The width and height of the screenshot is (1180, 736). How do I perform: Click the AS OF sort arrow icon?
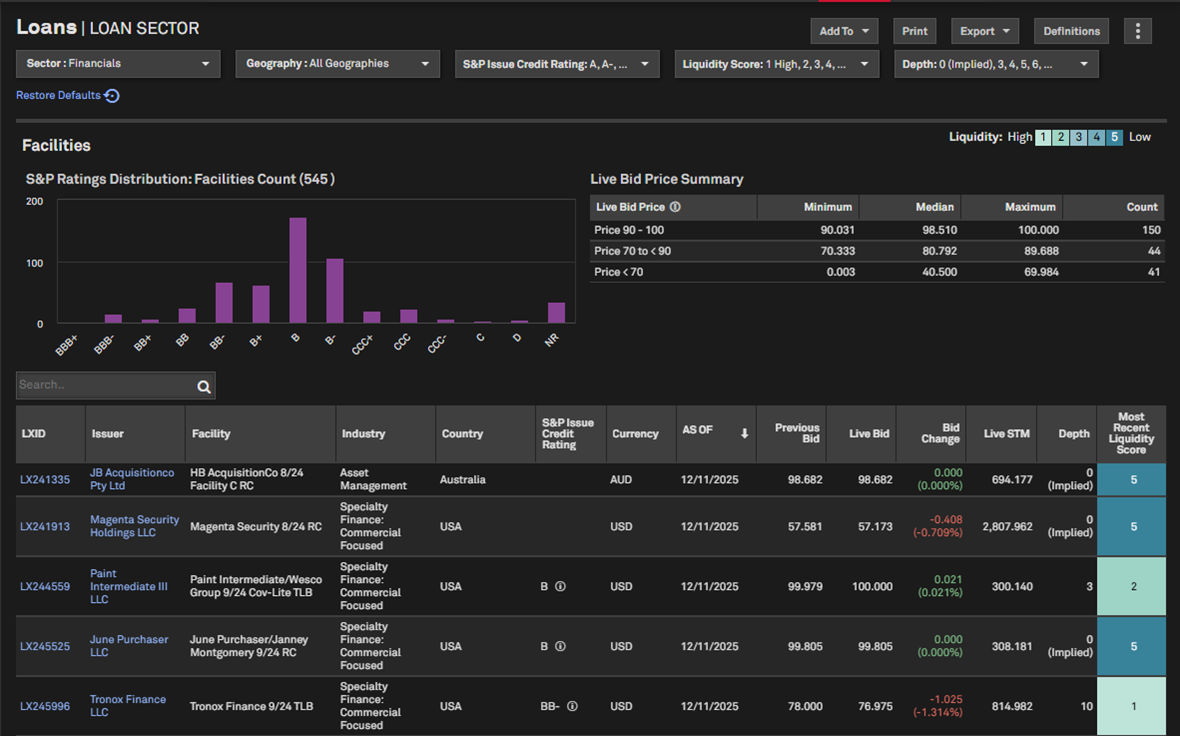[744, 433]
